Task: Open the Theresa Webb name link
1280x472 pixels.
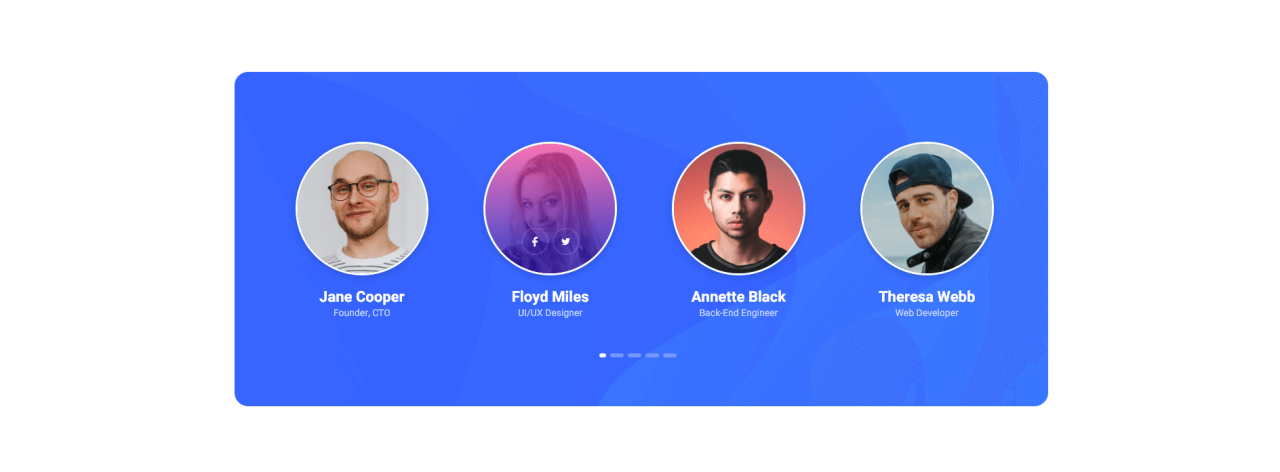Action: click(x=927, y=297)
